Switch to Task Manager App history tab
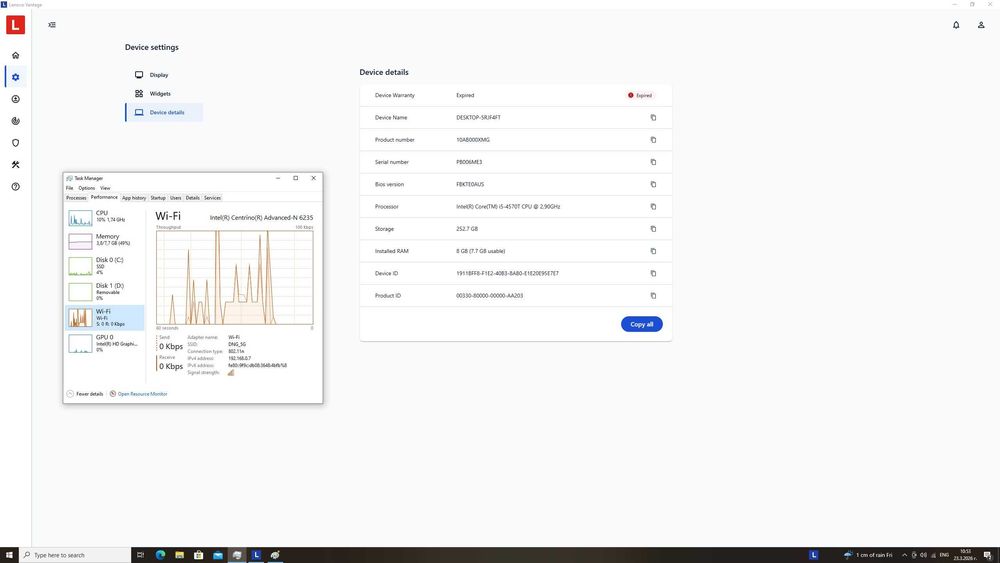 coord(134,198)
